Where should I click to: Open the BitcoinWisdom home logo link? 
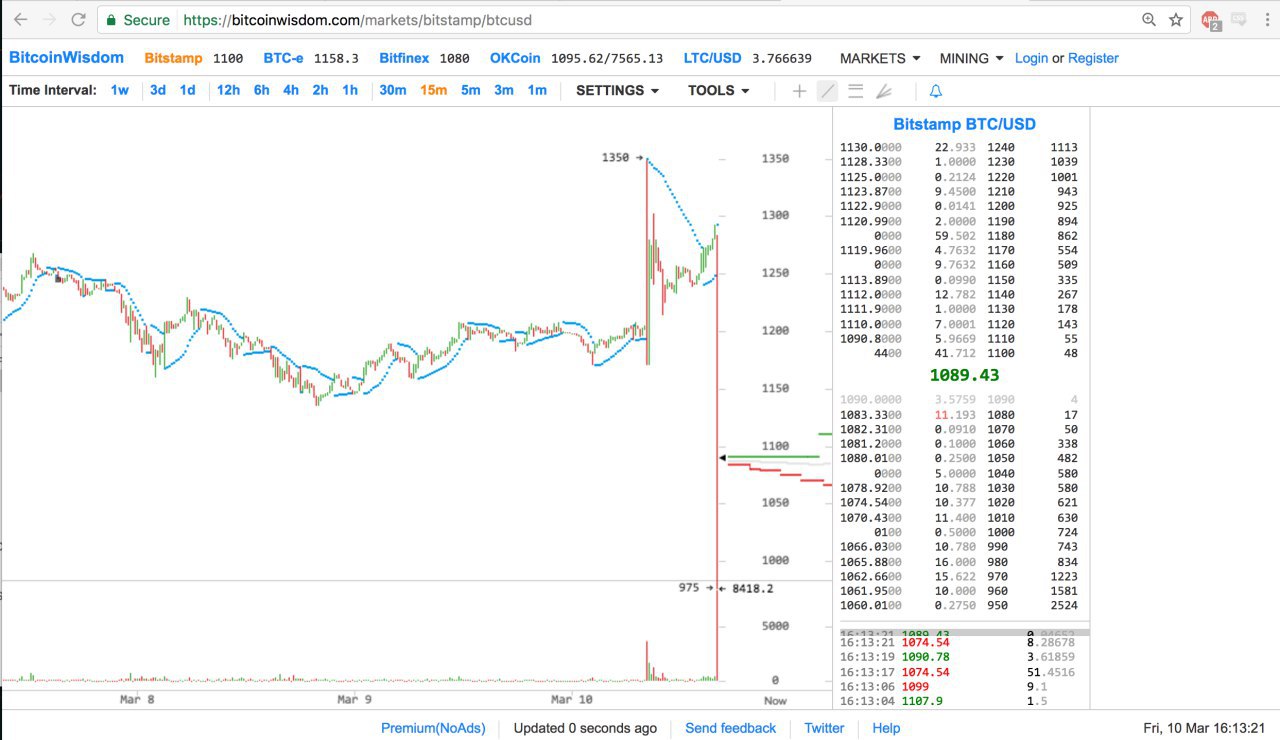click(66, 58)
